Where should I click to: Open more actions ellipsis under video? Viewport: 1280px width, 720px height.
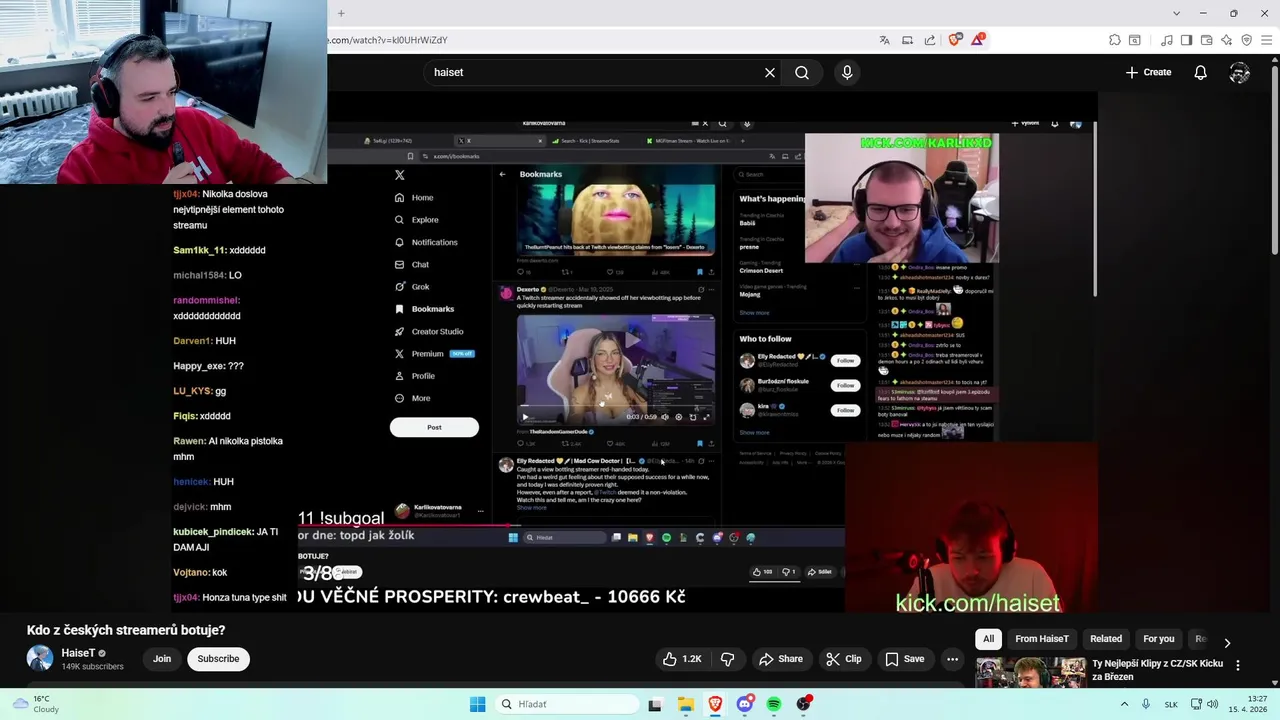952,659
